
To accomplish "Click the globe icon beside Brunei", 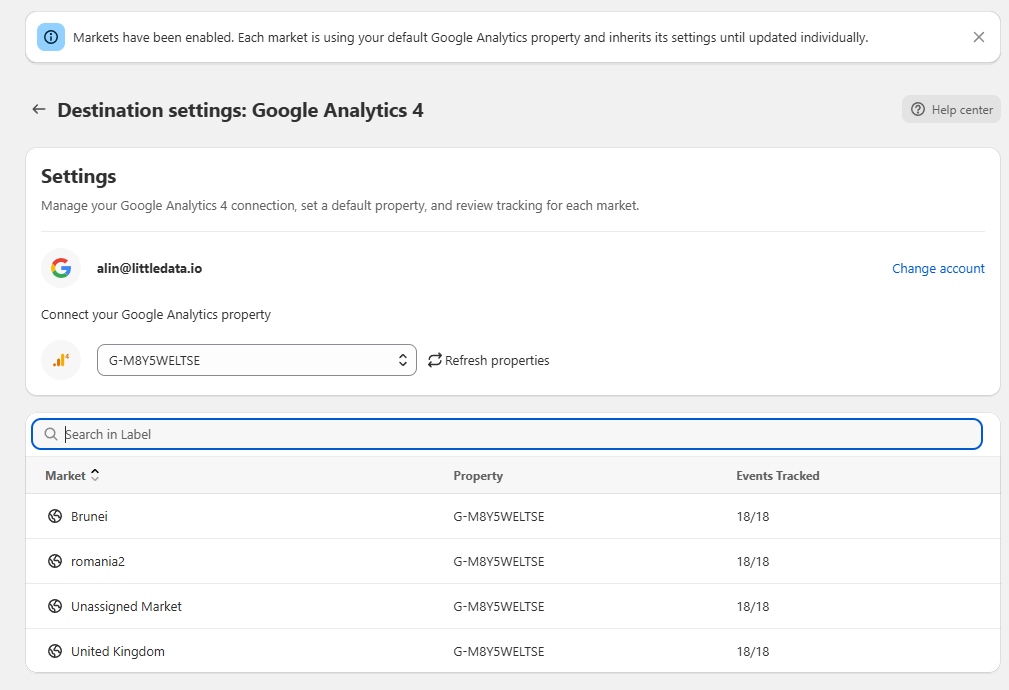I will coord(55,517).
